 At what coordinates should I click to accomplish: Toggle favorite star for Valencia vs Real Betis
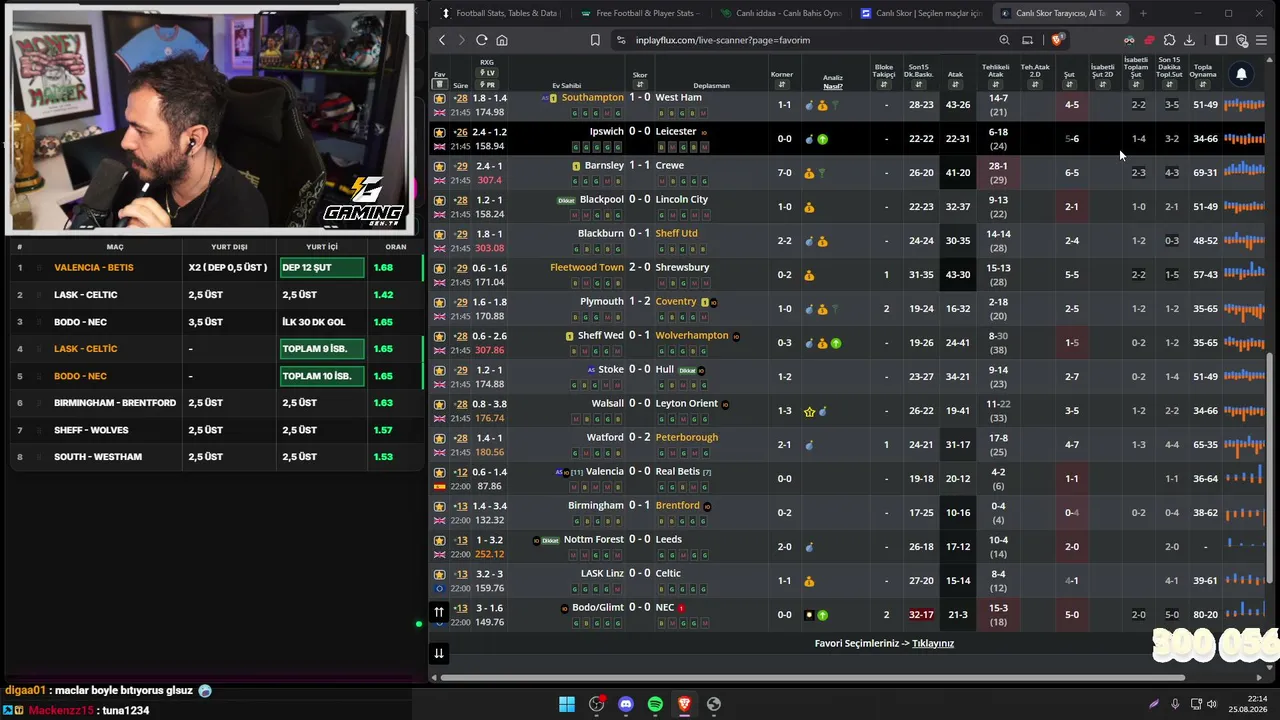pos(439,472)
